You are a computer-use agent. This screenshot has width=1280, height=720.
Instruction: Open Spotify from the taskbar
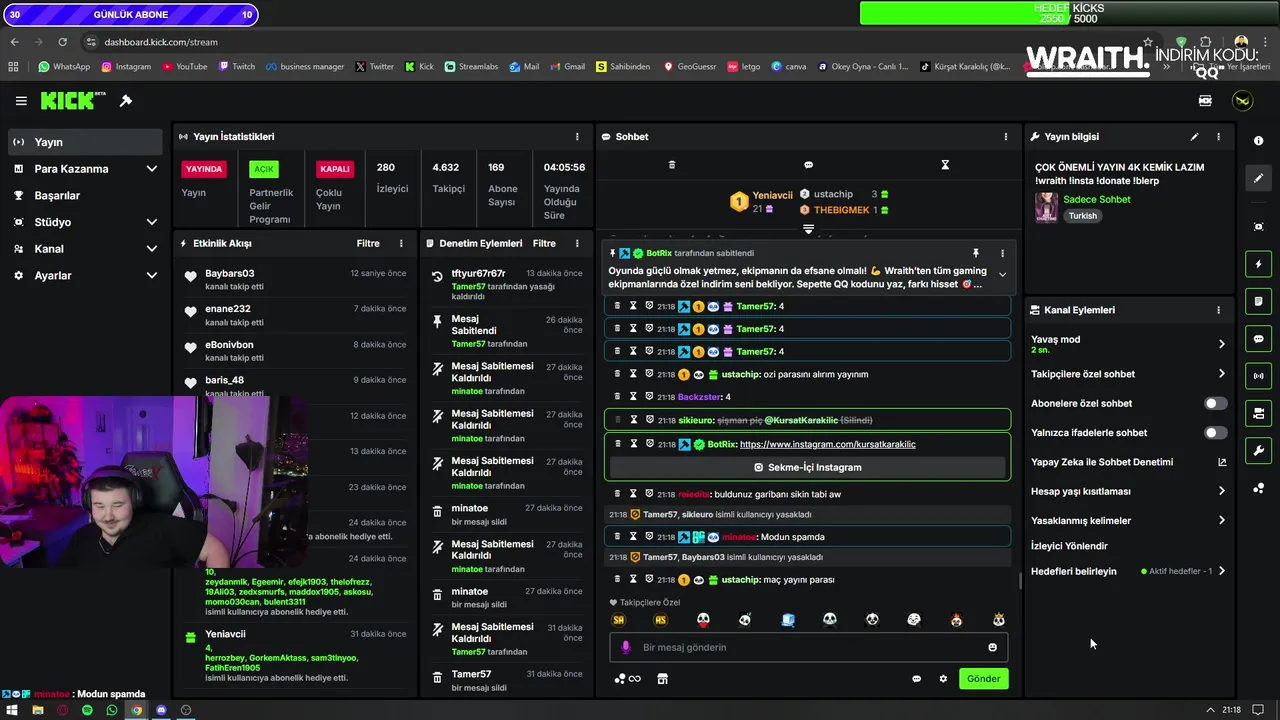87,710
